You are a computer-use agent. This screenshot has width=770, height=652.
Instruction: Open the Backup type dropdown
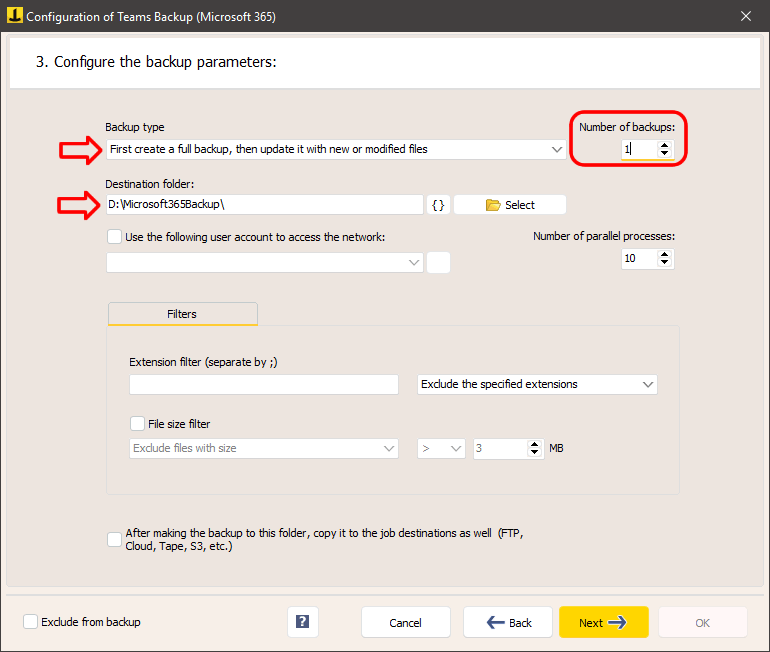coord(336,149)
